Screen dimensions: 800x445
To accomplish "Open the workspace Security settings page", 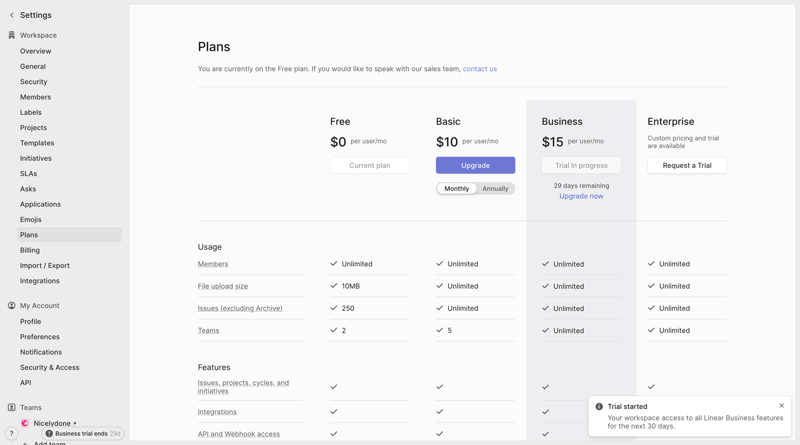I will coord(34,82).
